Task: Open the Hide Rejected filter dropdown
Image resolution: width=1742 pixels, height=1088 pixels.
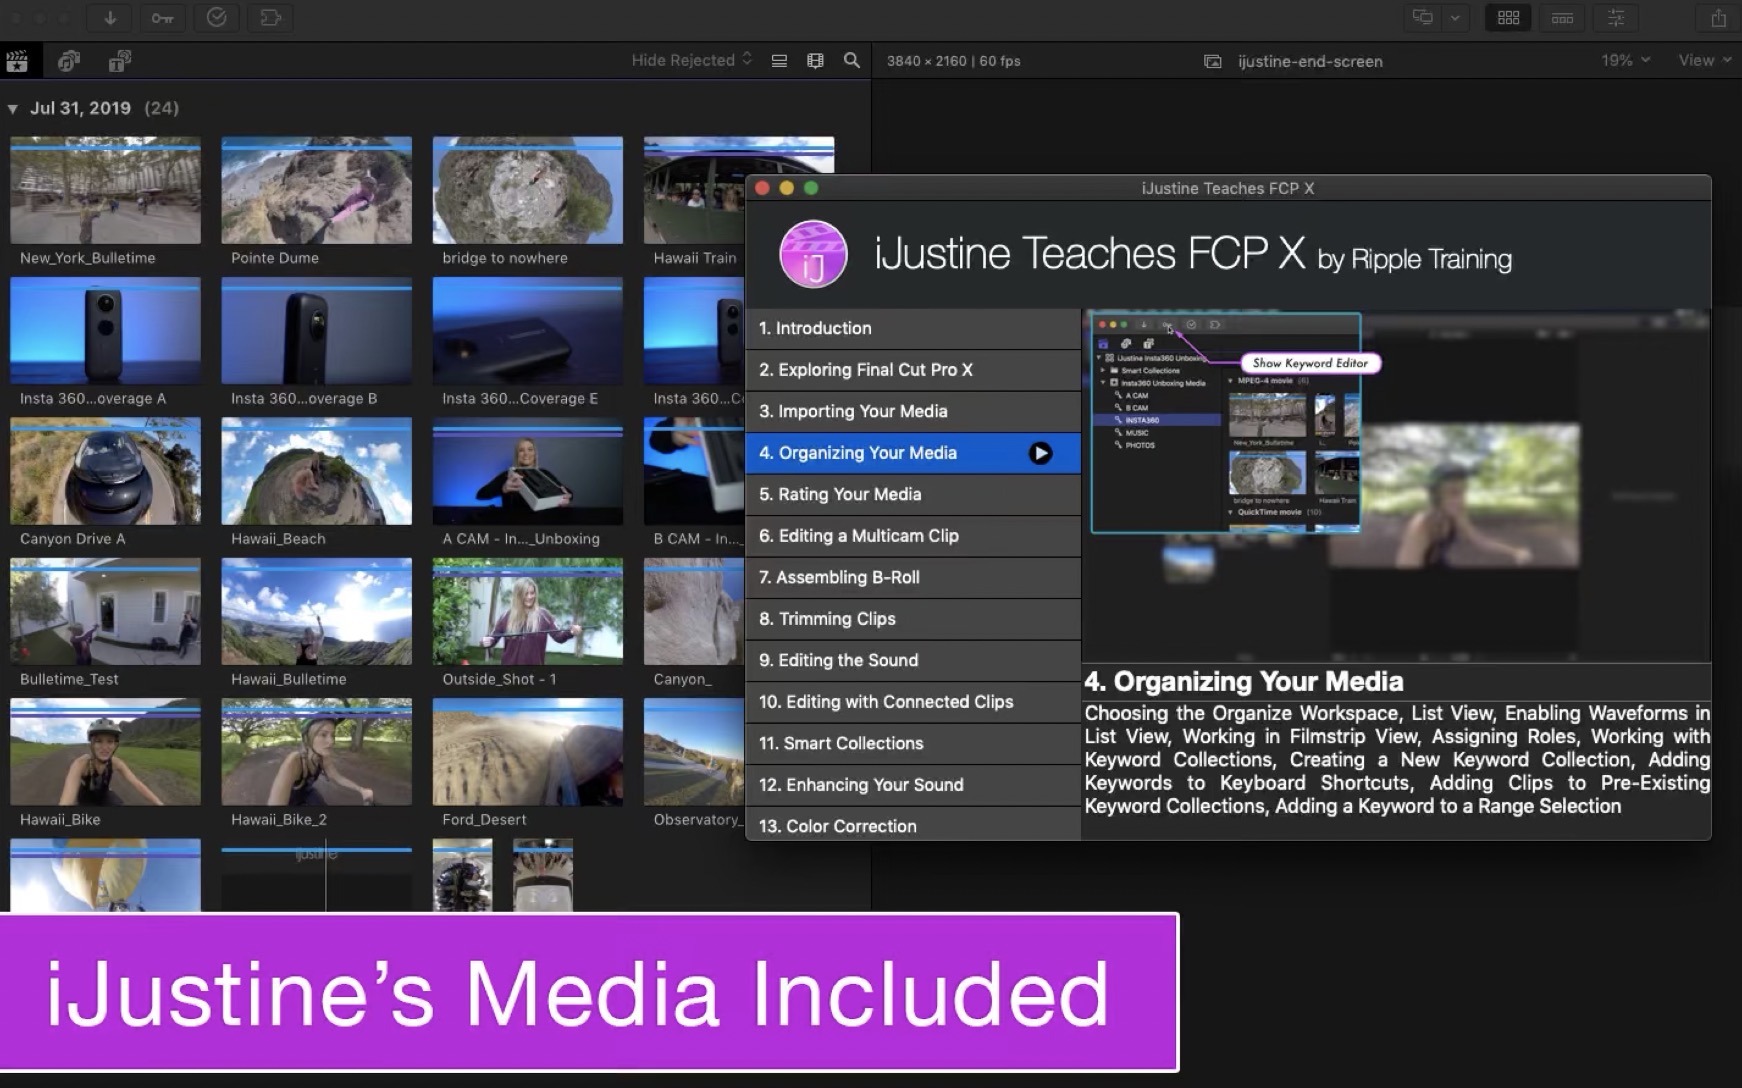Action: [691, 60]
